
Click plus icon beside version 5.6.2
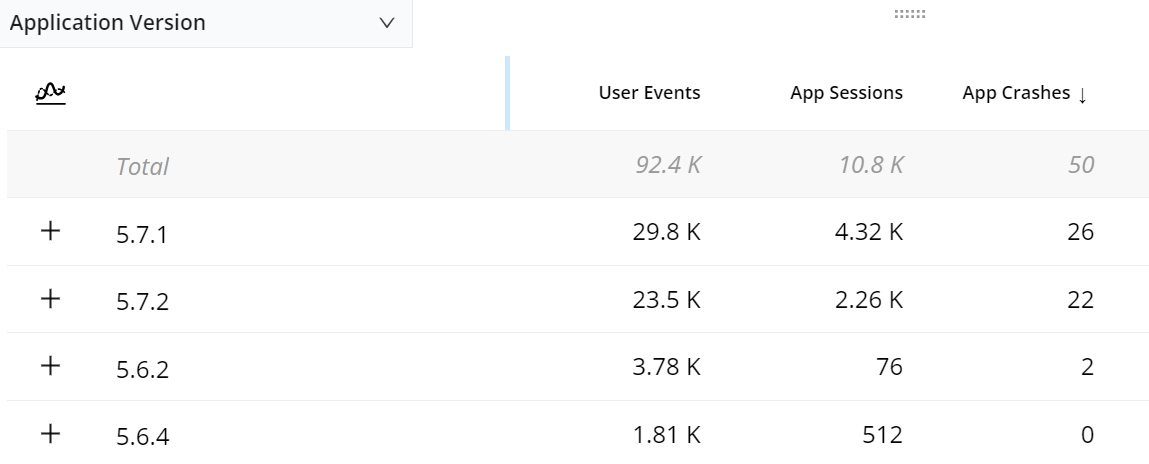[x=50, y=366]
